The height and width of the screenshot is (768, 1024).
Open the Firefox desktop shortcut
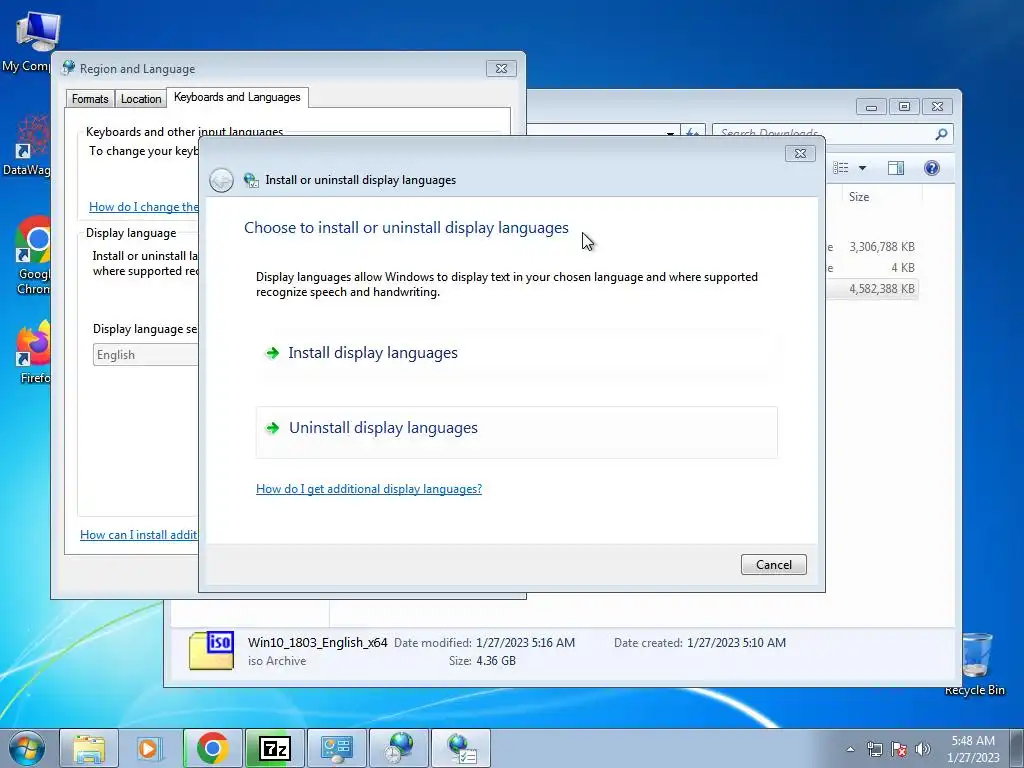[33, 353]
